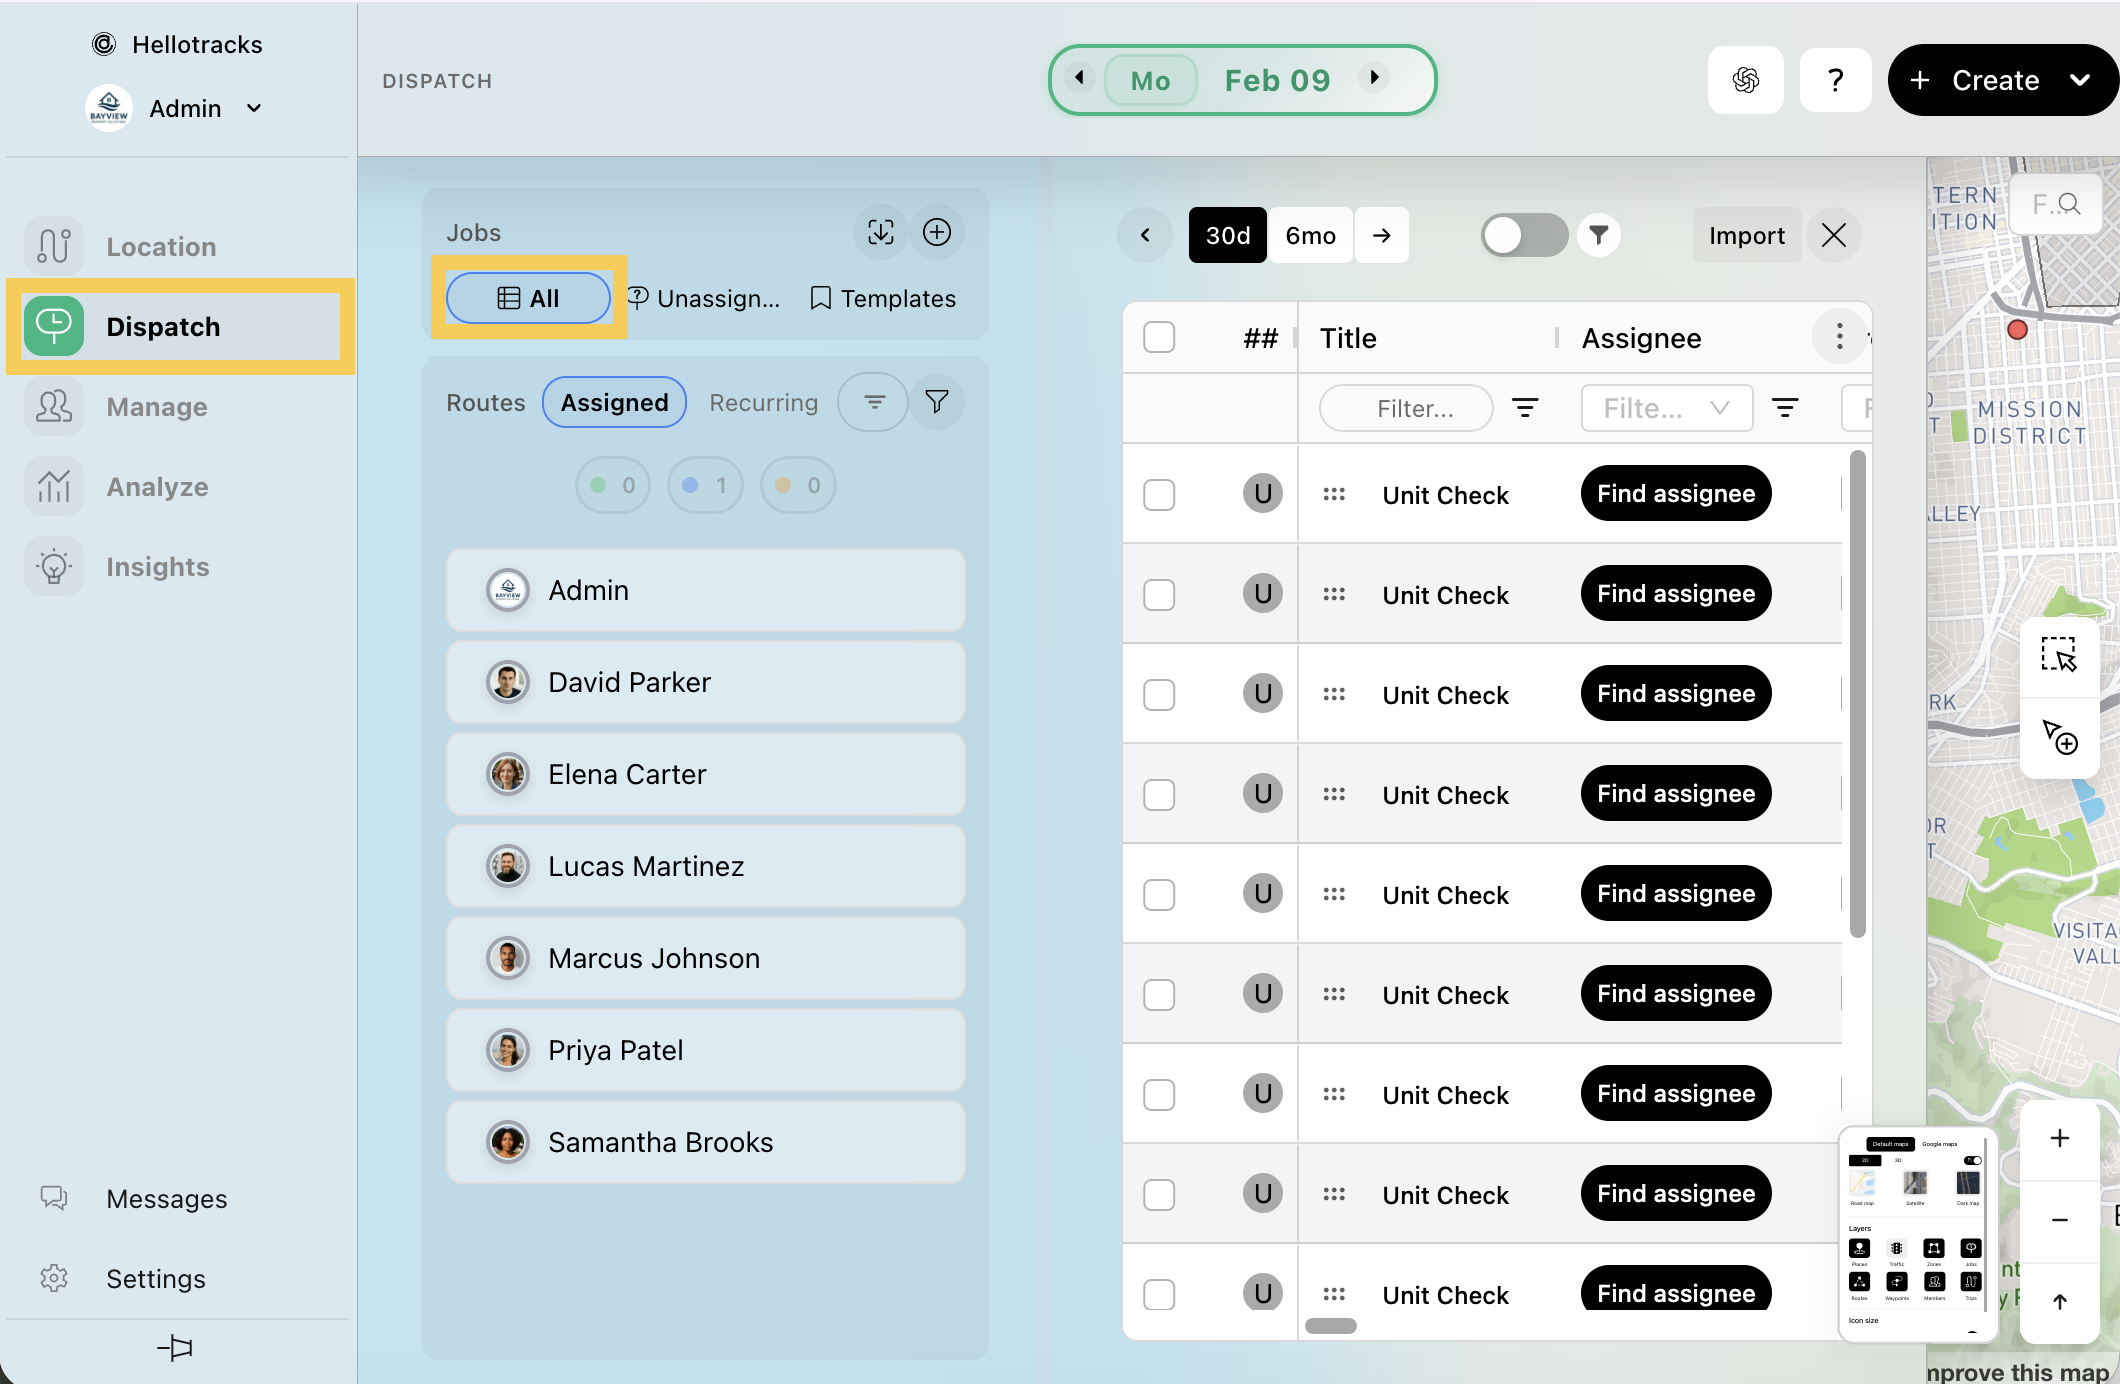This screenshot has width=2120, height=1384.
Task: Select the Recurring routes tab
Action: pyautogui.click(x=763, y=402)
